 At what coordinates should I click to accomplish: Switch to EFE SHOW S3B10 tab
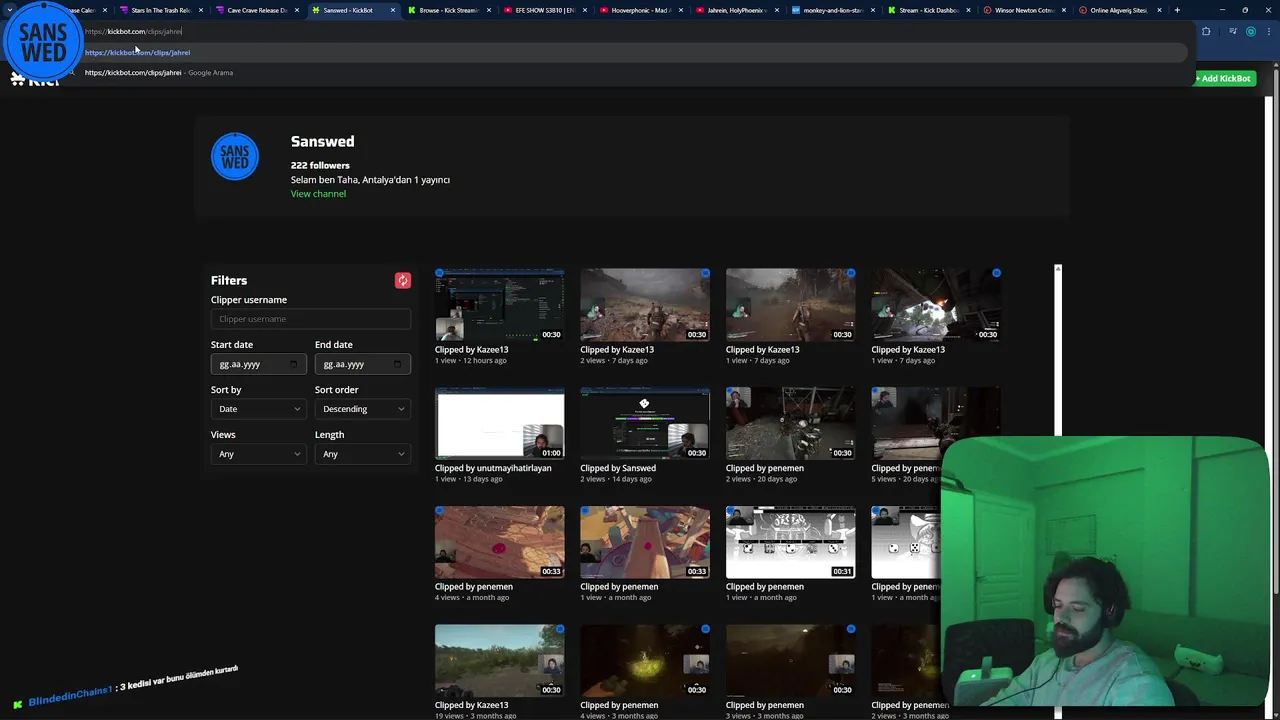point(544,10)
